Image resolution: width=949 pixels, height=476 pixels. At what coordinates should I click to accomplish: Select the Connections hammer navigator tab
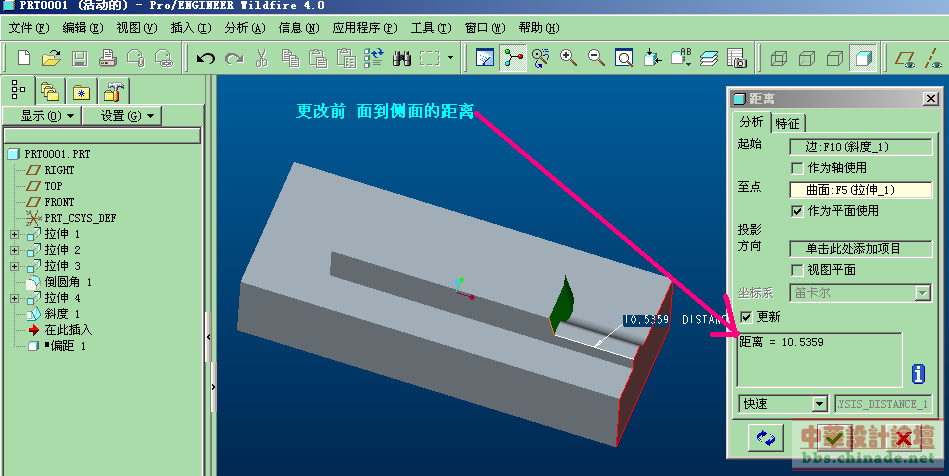tap(113, 92)
